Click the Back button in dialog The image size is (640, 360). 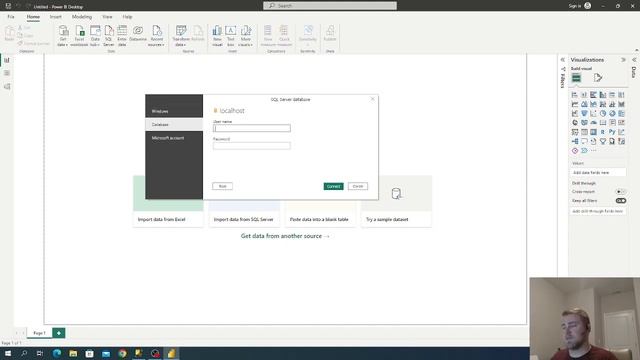222,186
